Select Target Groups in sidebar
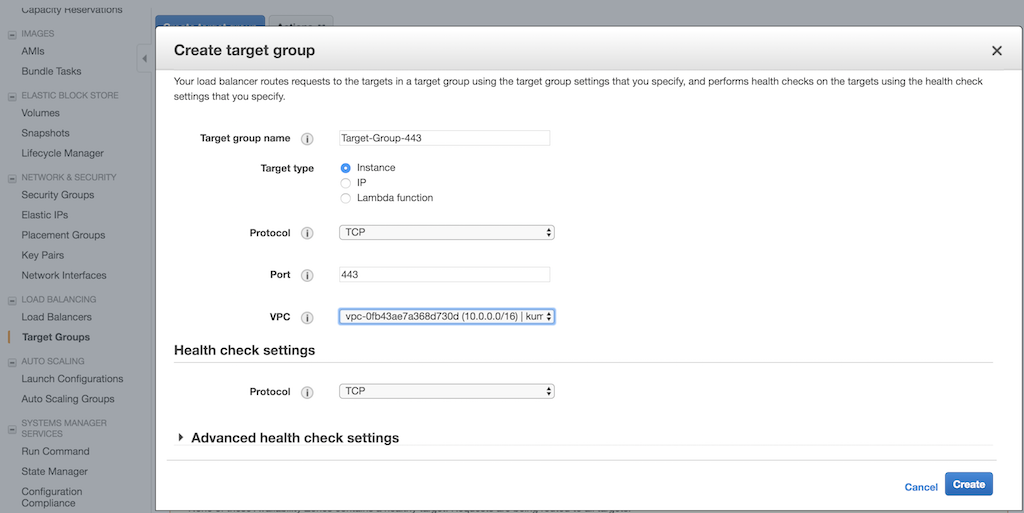Image resolution: width=1024 pixels, height=513 pixels. 56,337
